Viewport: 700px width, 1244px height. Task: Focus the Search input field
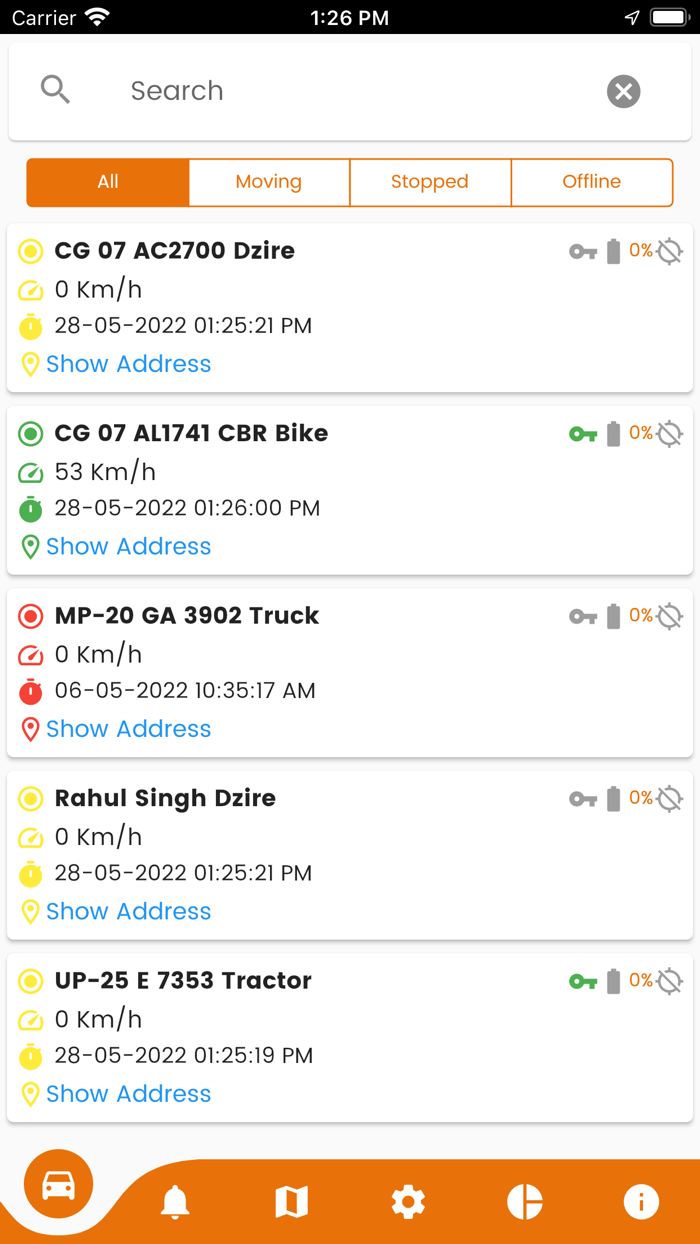click(350, 91)
